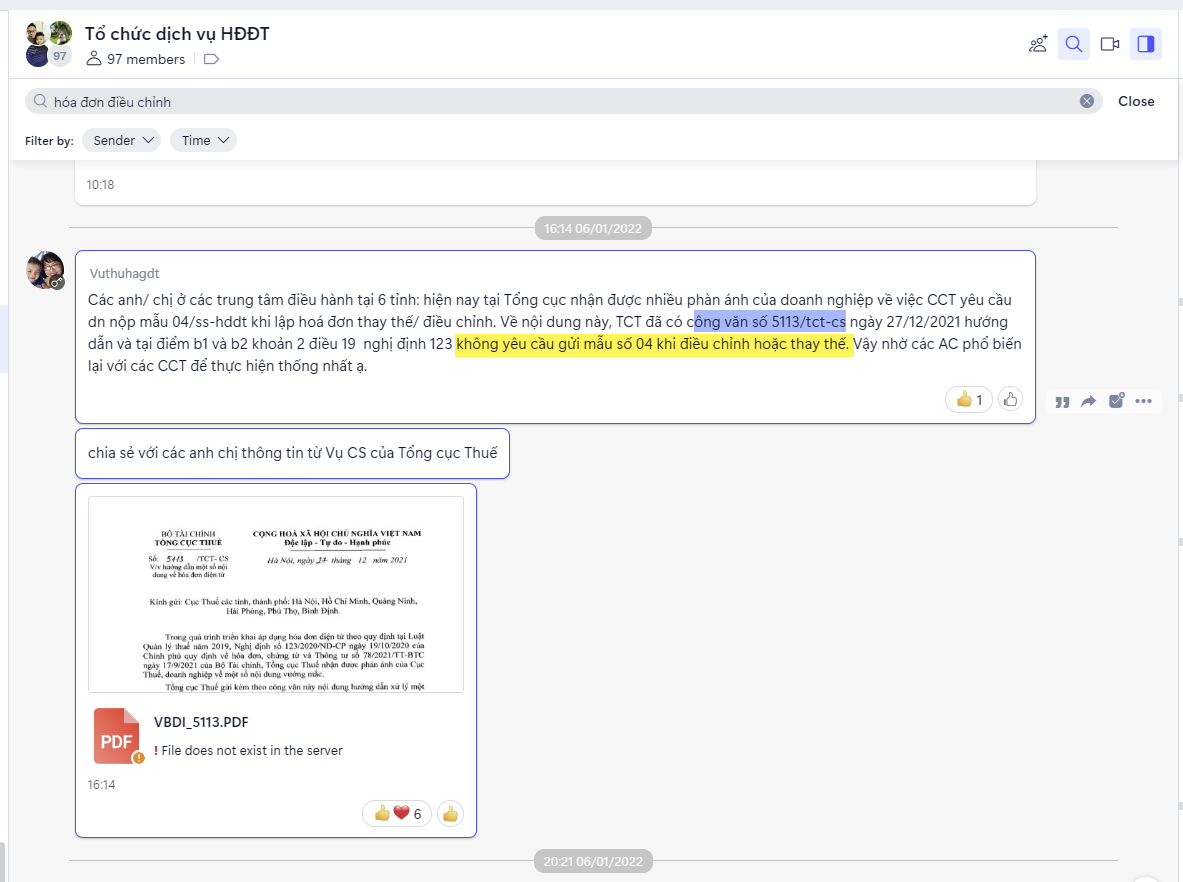Toggle like on the Vuthuhagdt message

[x=1010, y=400]
